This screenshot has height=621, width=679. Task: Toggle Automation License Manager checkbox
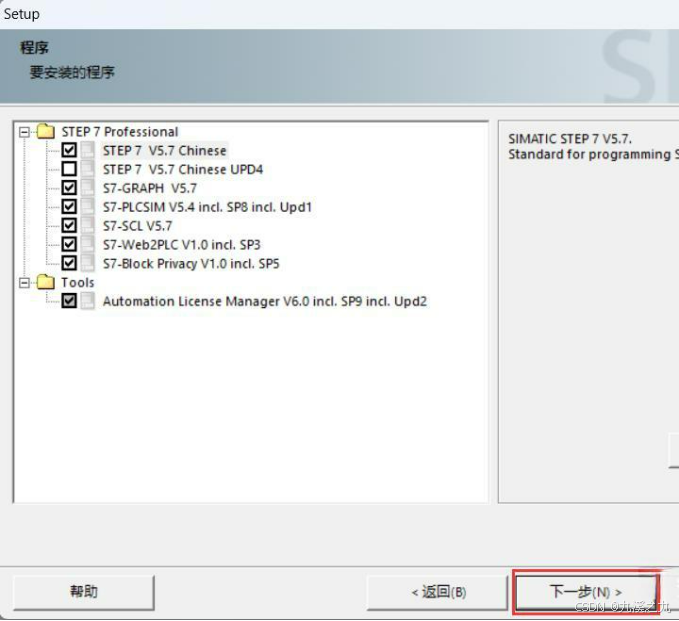click(x=69, y=301)
